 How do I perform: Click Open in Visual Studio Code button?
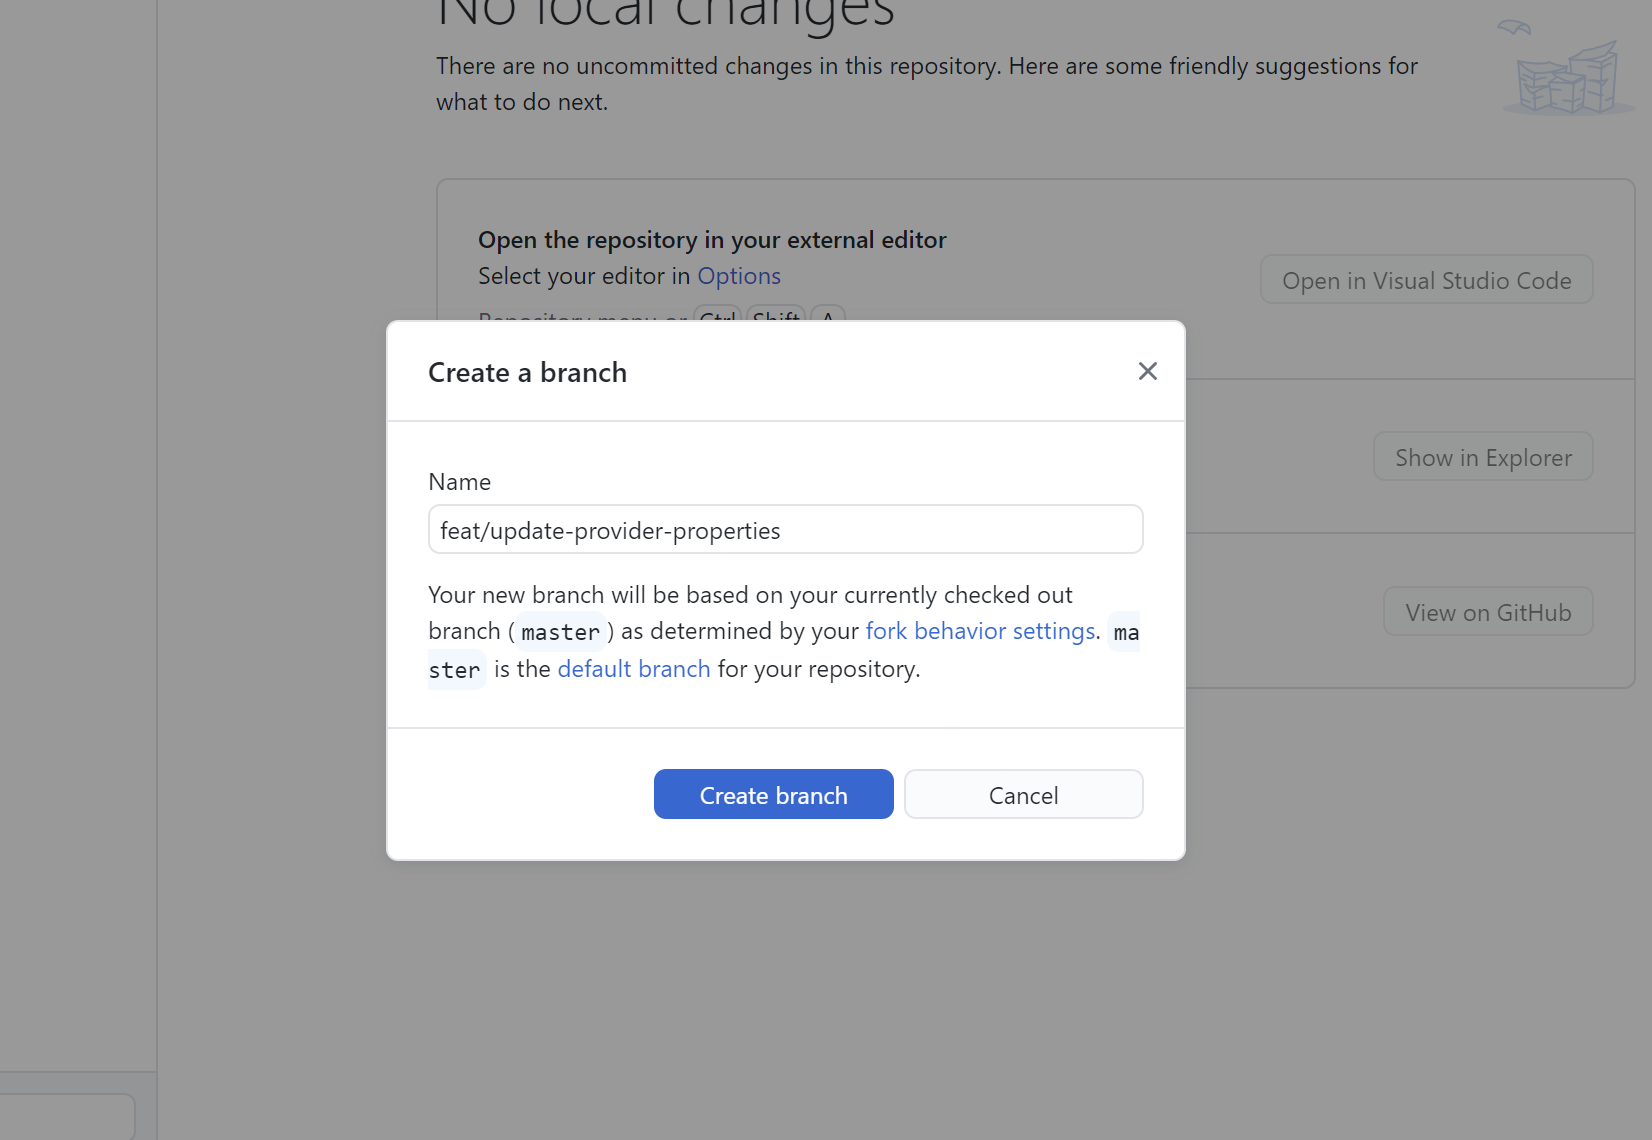coord(1426,280)
